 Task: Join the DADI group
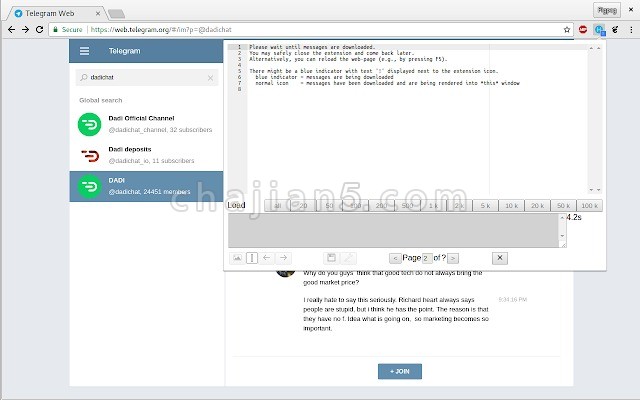point(400,371)
